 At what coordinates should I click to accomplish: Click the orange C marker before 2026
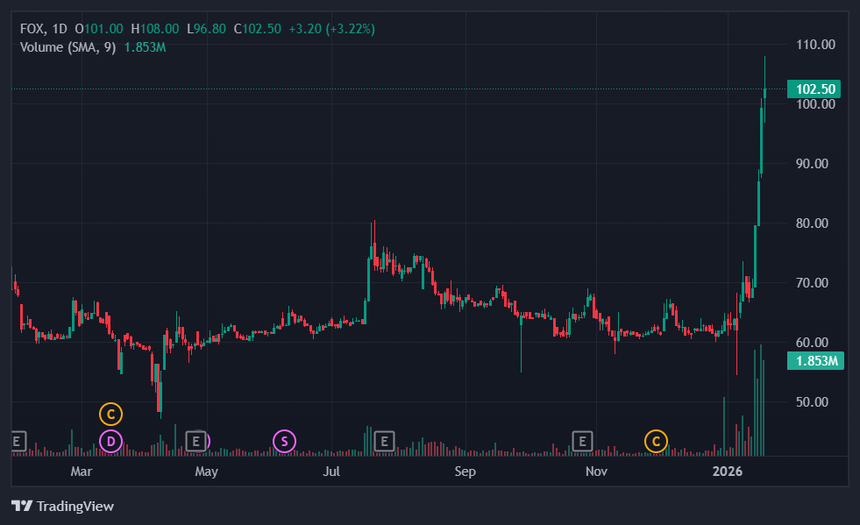[656, 440]
